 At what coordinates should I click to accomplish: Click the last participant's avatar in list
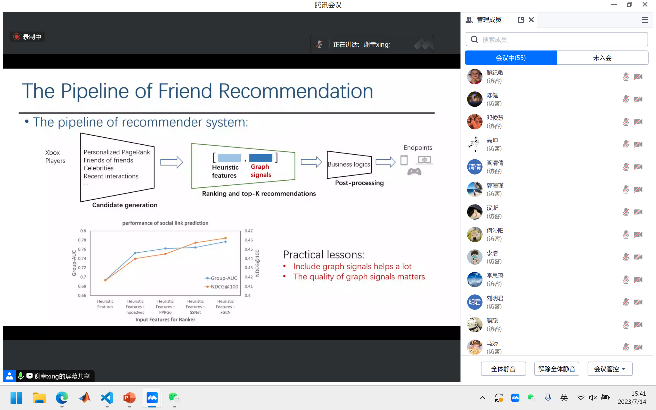point(476,347)
